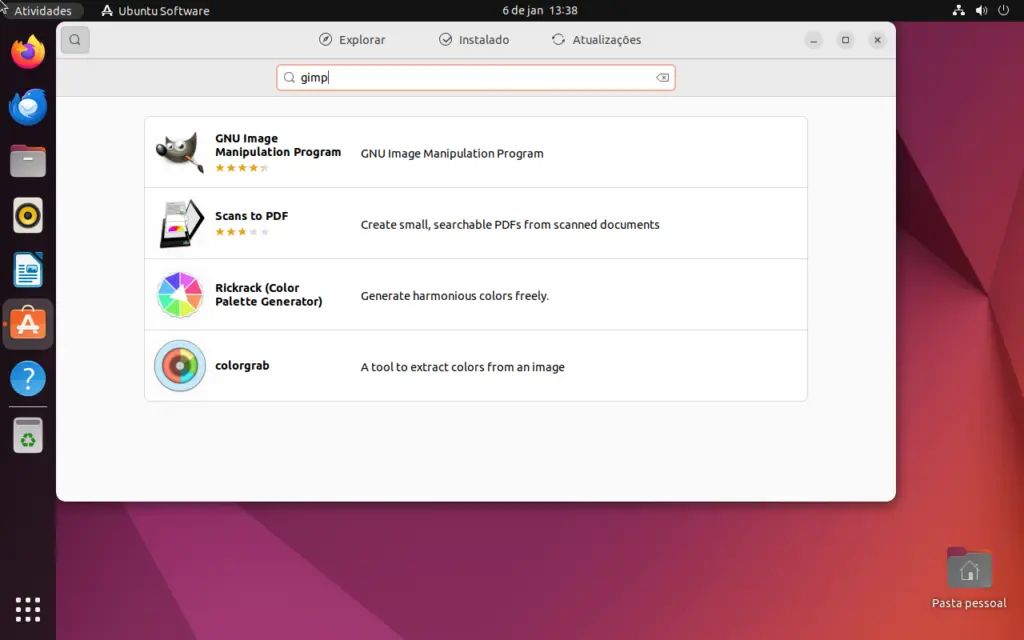Click the volume icon in the top bar
Image resolution: width=1024 pixels, height=640 pixels.
[x=980, y=10]
